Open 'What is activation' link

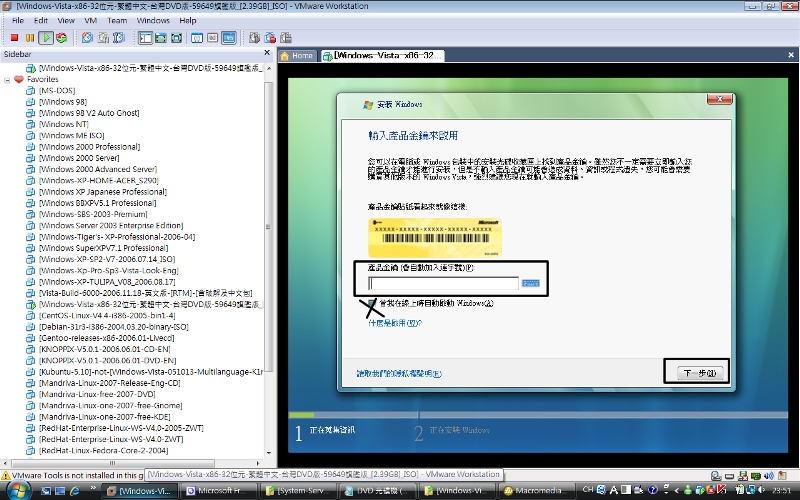395,323
